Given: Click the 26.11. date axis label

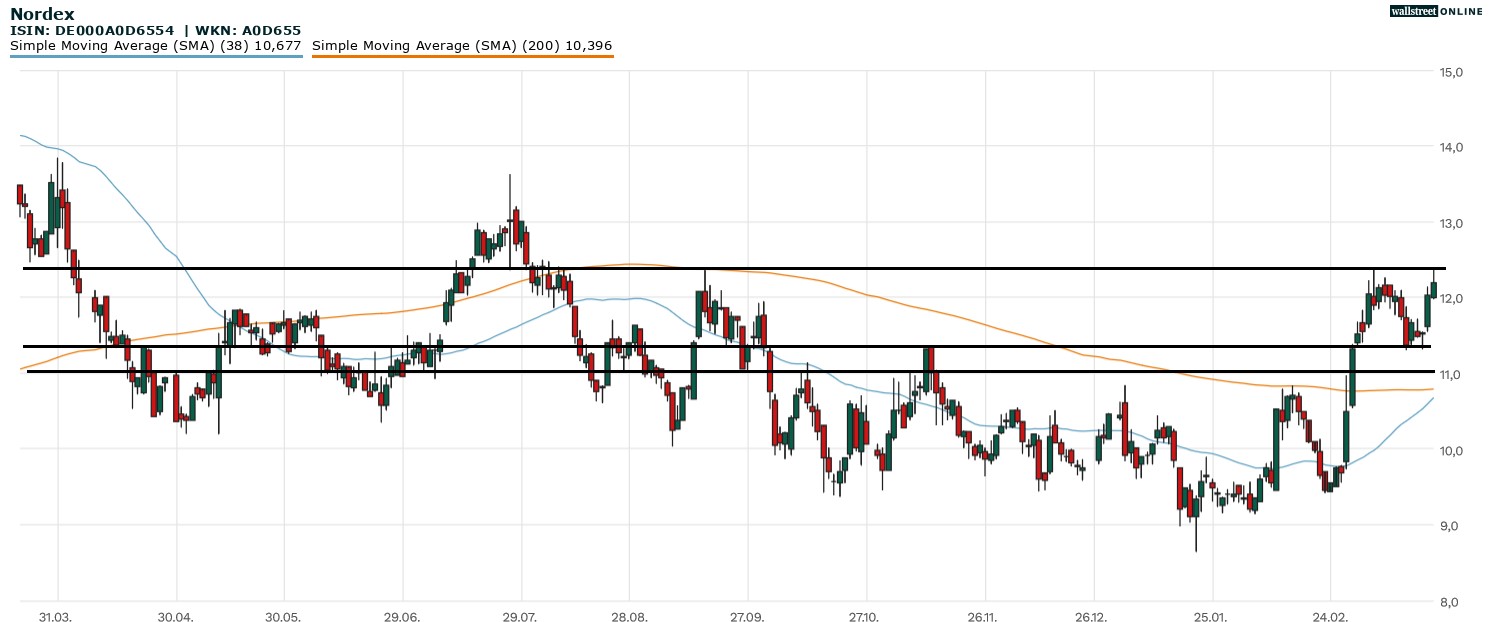Looking at the screenshot, I should [x=983, y=616].
